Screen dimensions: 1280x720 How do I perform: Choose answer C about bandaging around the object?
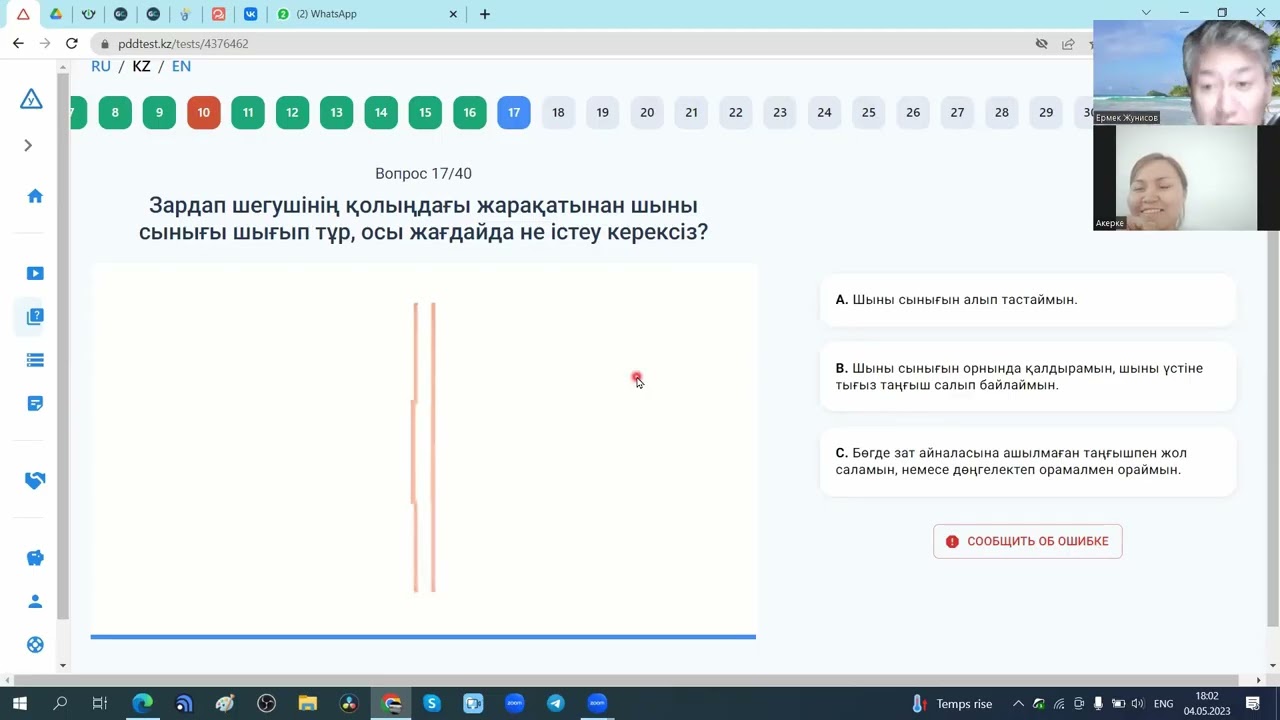tap(1027, 461)
